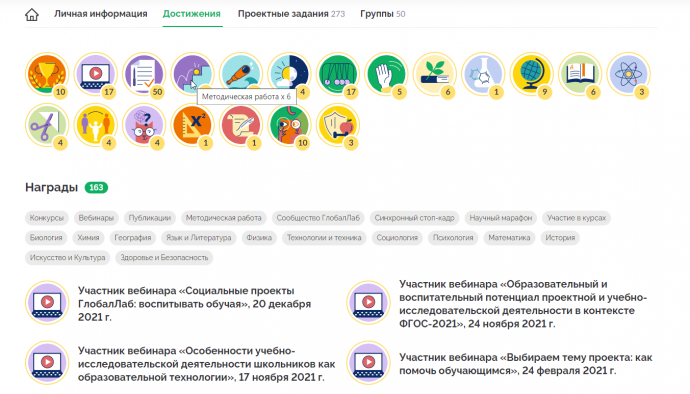The image size is (690, 394).
Task: Switch to Личная информация tab
Action: [x=101, y=14]
